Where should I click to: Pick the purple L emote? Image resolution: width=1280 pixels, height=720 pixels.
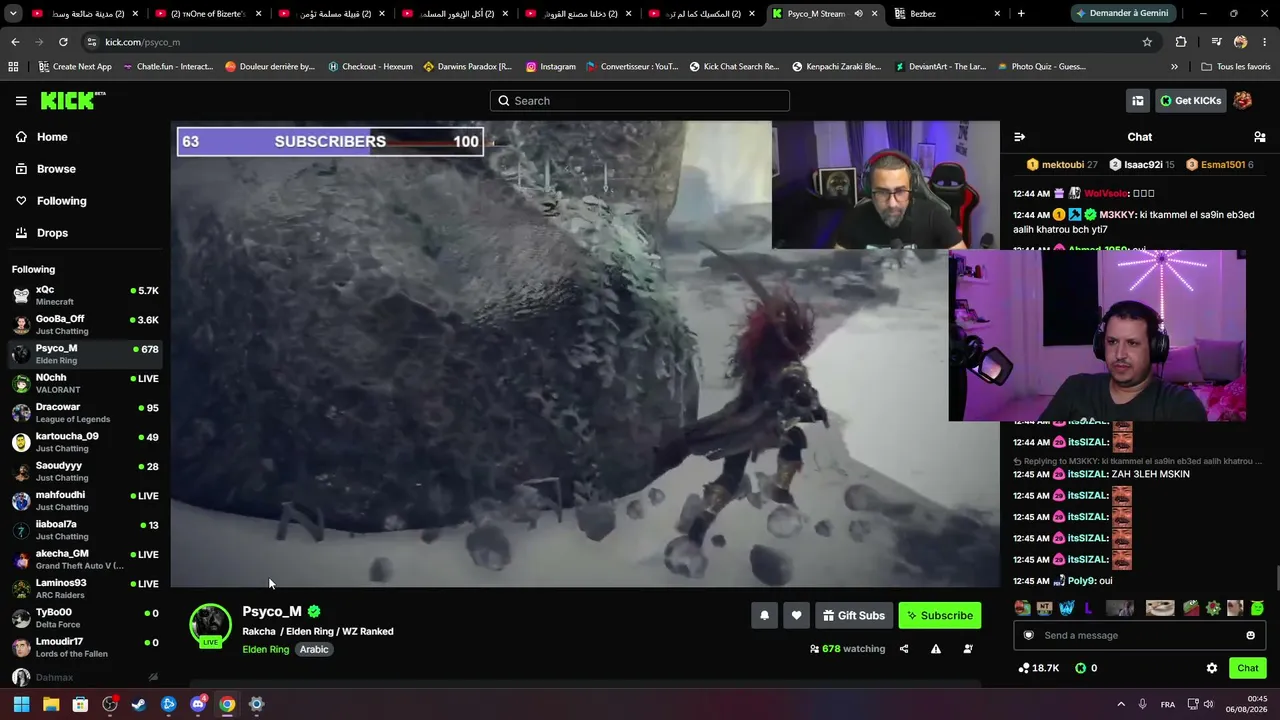1089,608
